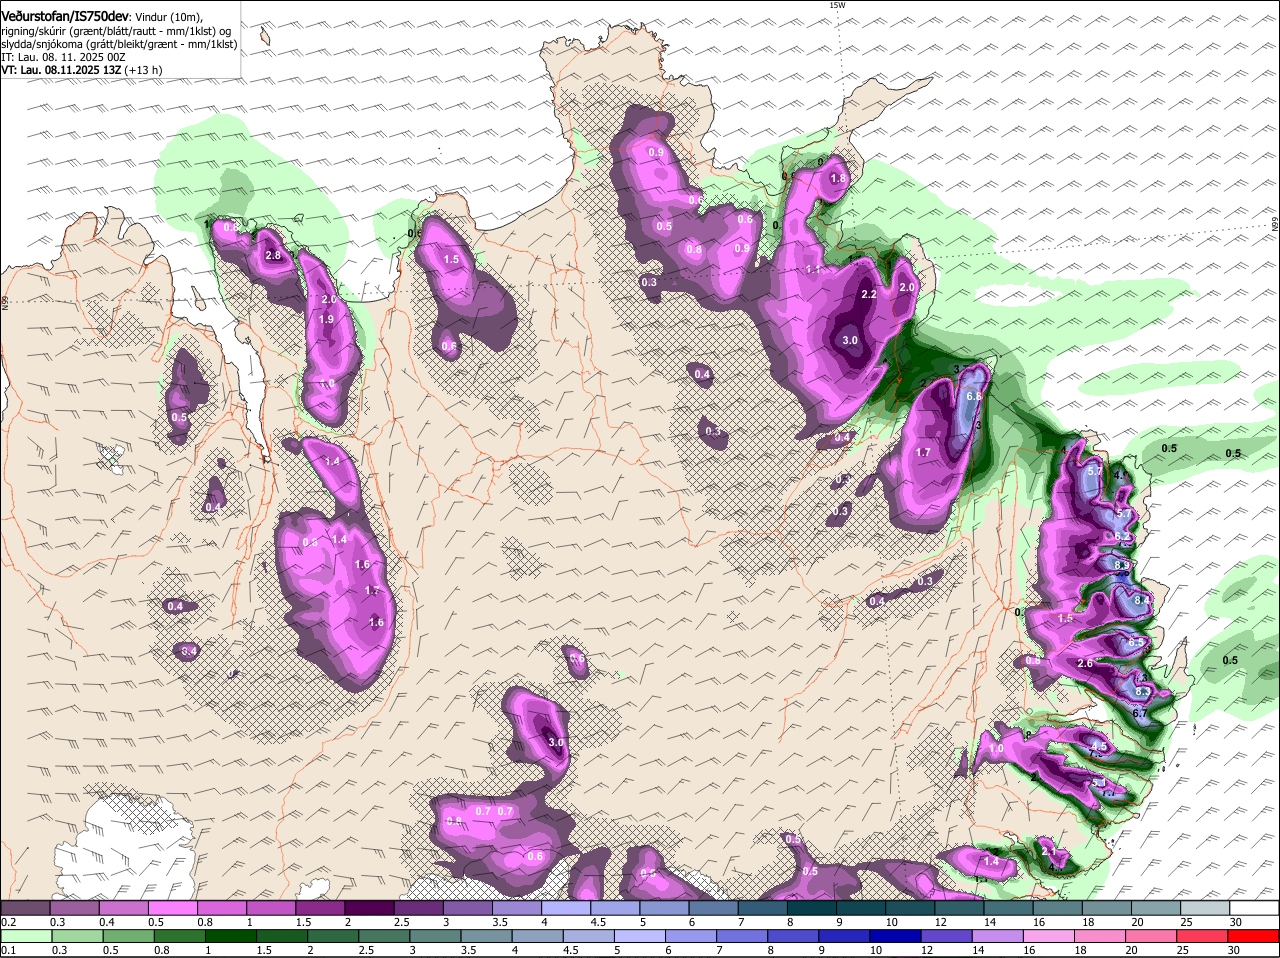Click the white swatch after 30 in top legend
The image size is (1280, 958).
click(1254, 907)
